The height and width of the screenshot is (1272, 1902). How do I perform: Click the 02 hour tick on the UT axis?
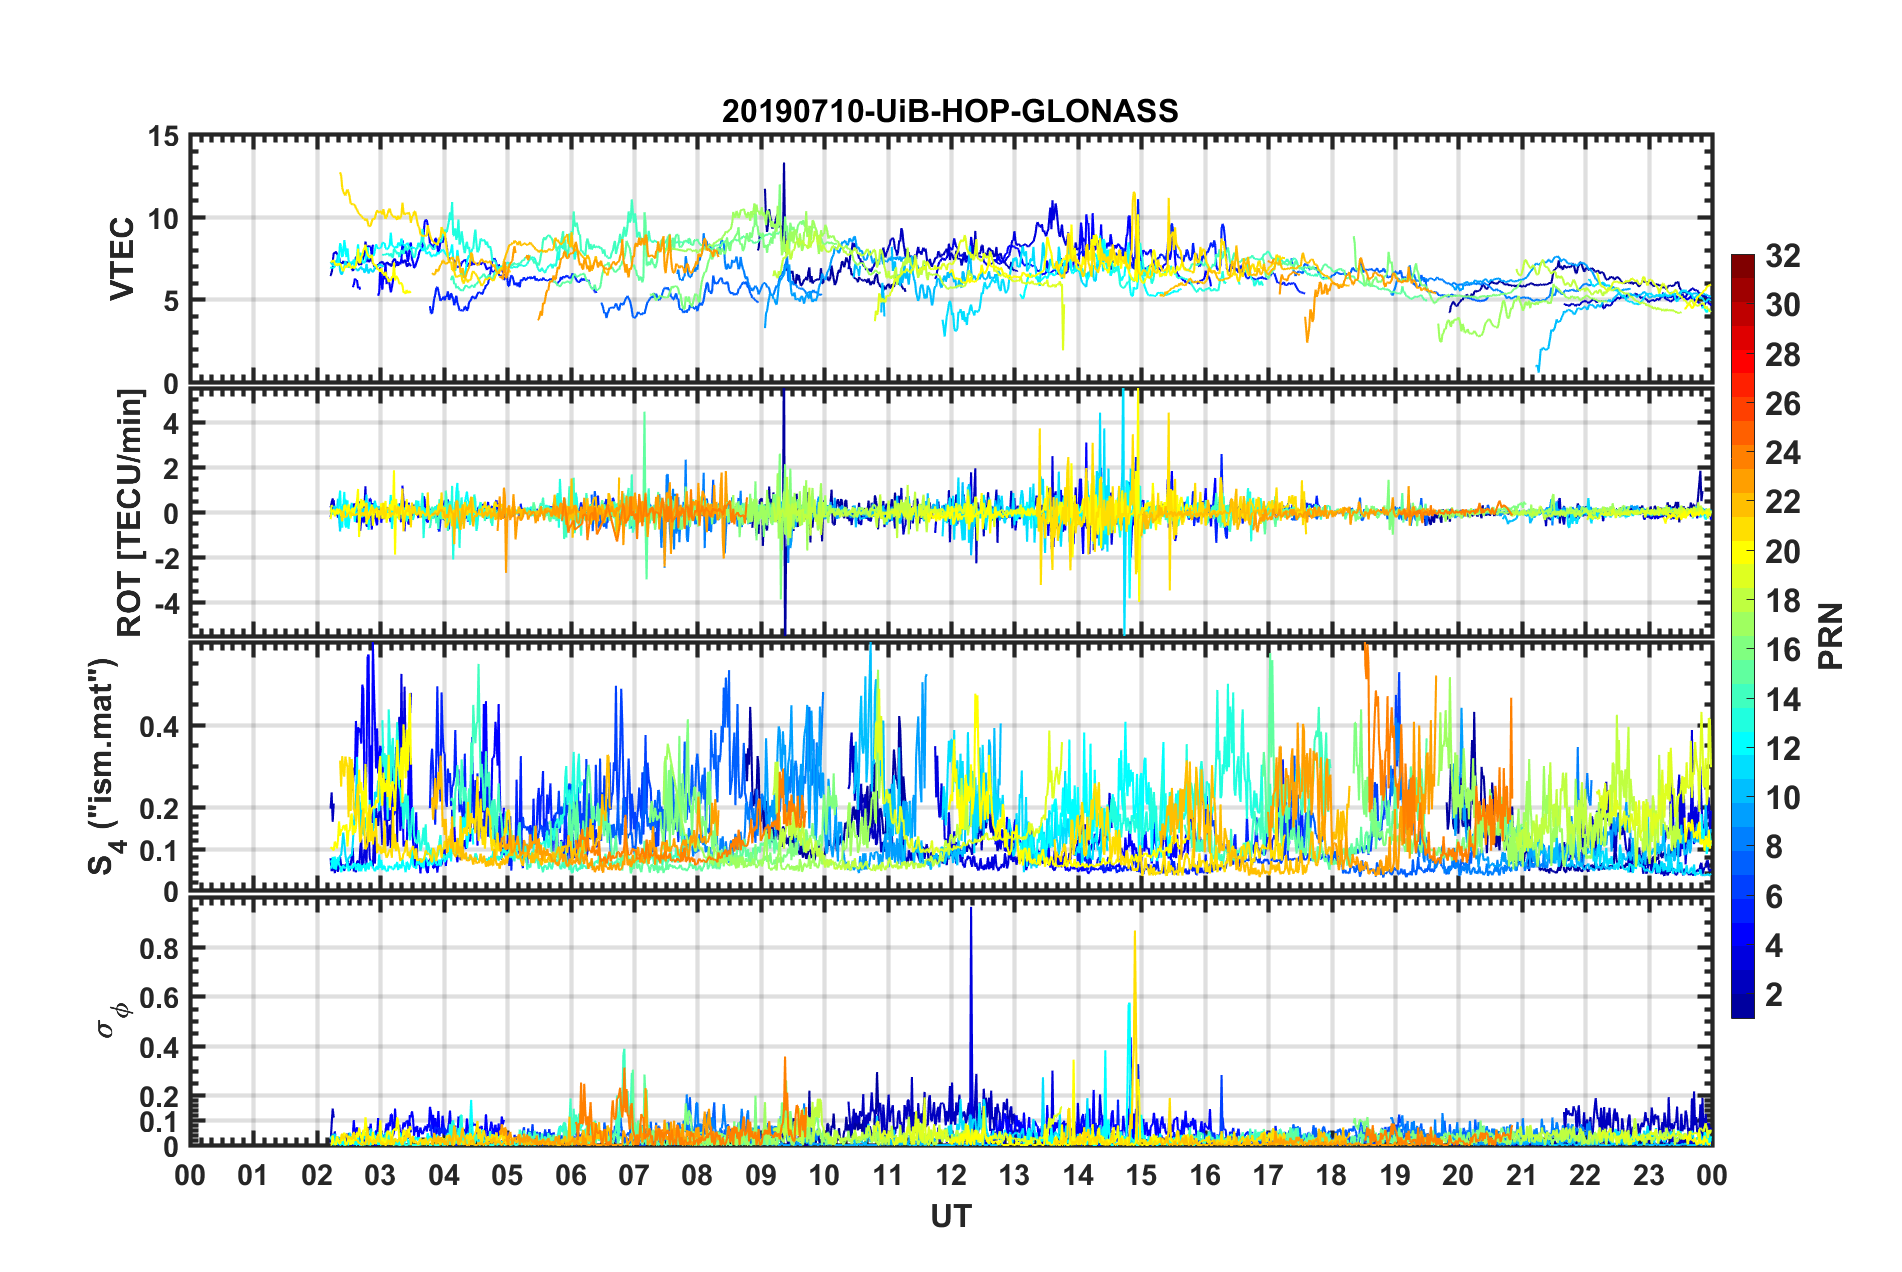click(x=317, y=1175)
